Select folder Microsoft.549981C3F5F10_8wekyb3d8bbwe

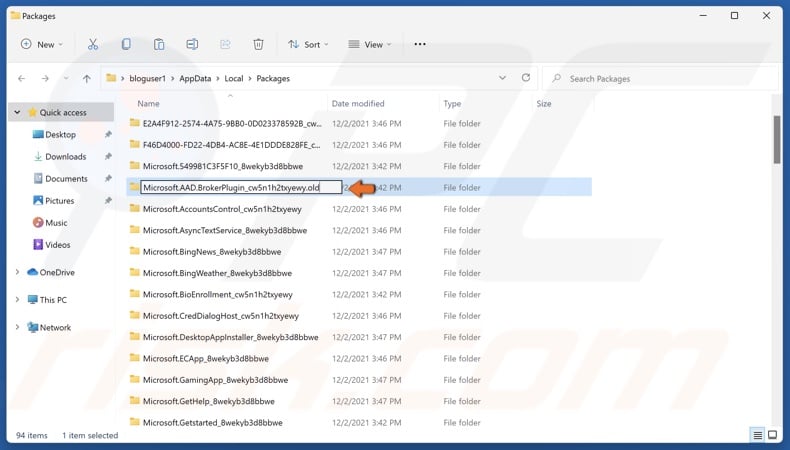click(223, 166)
